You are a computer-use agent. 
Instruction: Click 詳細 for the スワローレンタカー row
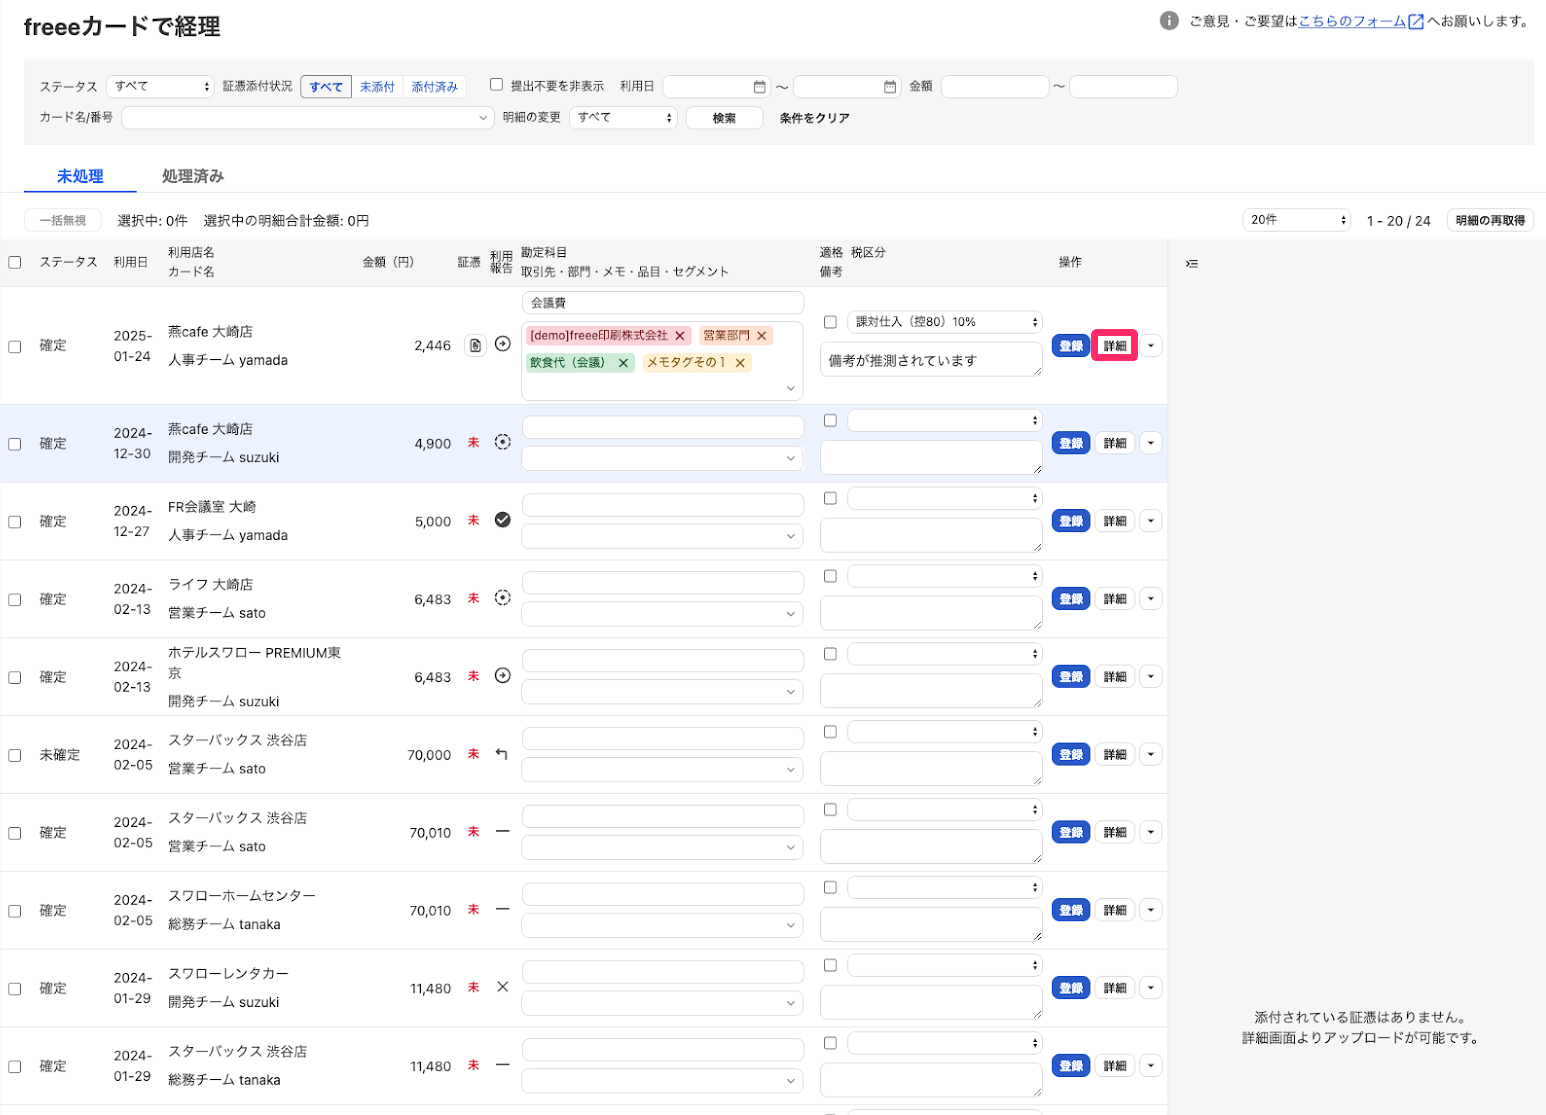pos(1115,988)
